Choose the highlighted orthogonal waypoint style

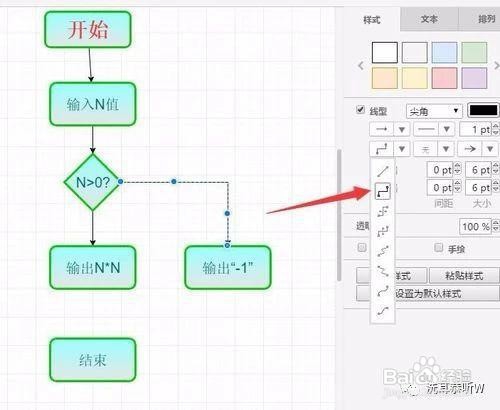[x=383, y=191]
